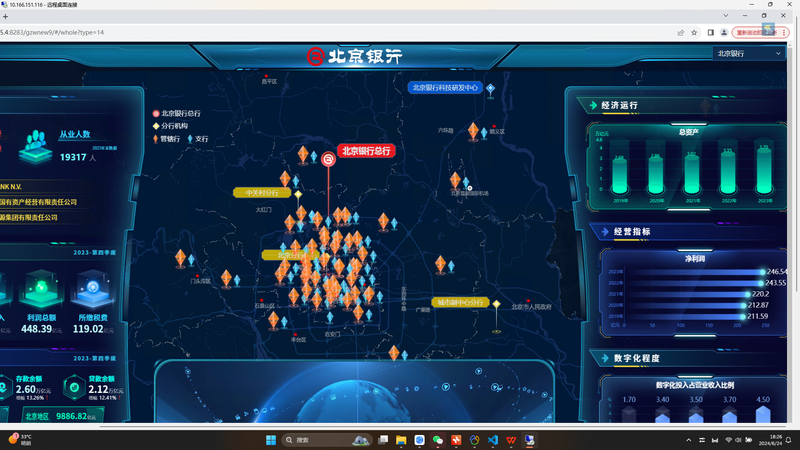Click the 从业人数 heading link
800x450 pixels.
point(75,134)
